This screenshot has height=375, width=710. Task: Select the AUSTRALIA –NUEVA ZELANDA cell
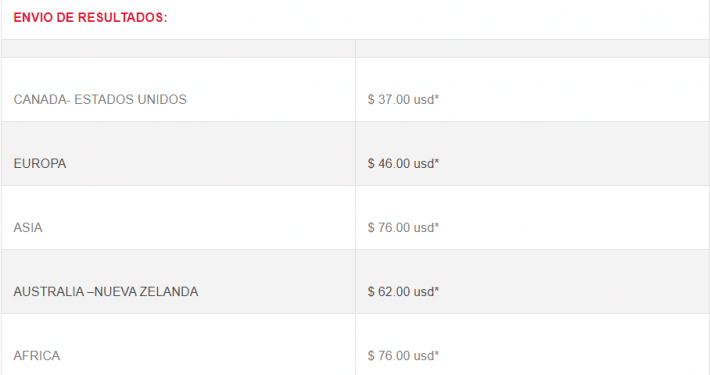[178, 282]
